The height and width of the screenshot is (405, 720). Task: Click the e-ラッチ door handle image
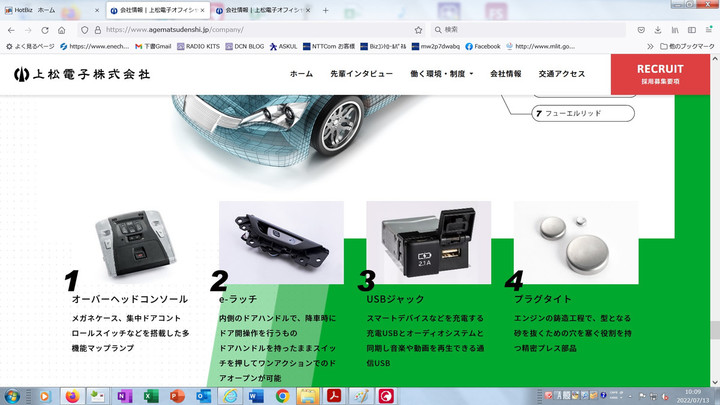[281, 242]
